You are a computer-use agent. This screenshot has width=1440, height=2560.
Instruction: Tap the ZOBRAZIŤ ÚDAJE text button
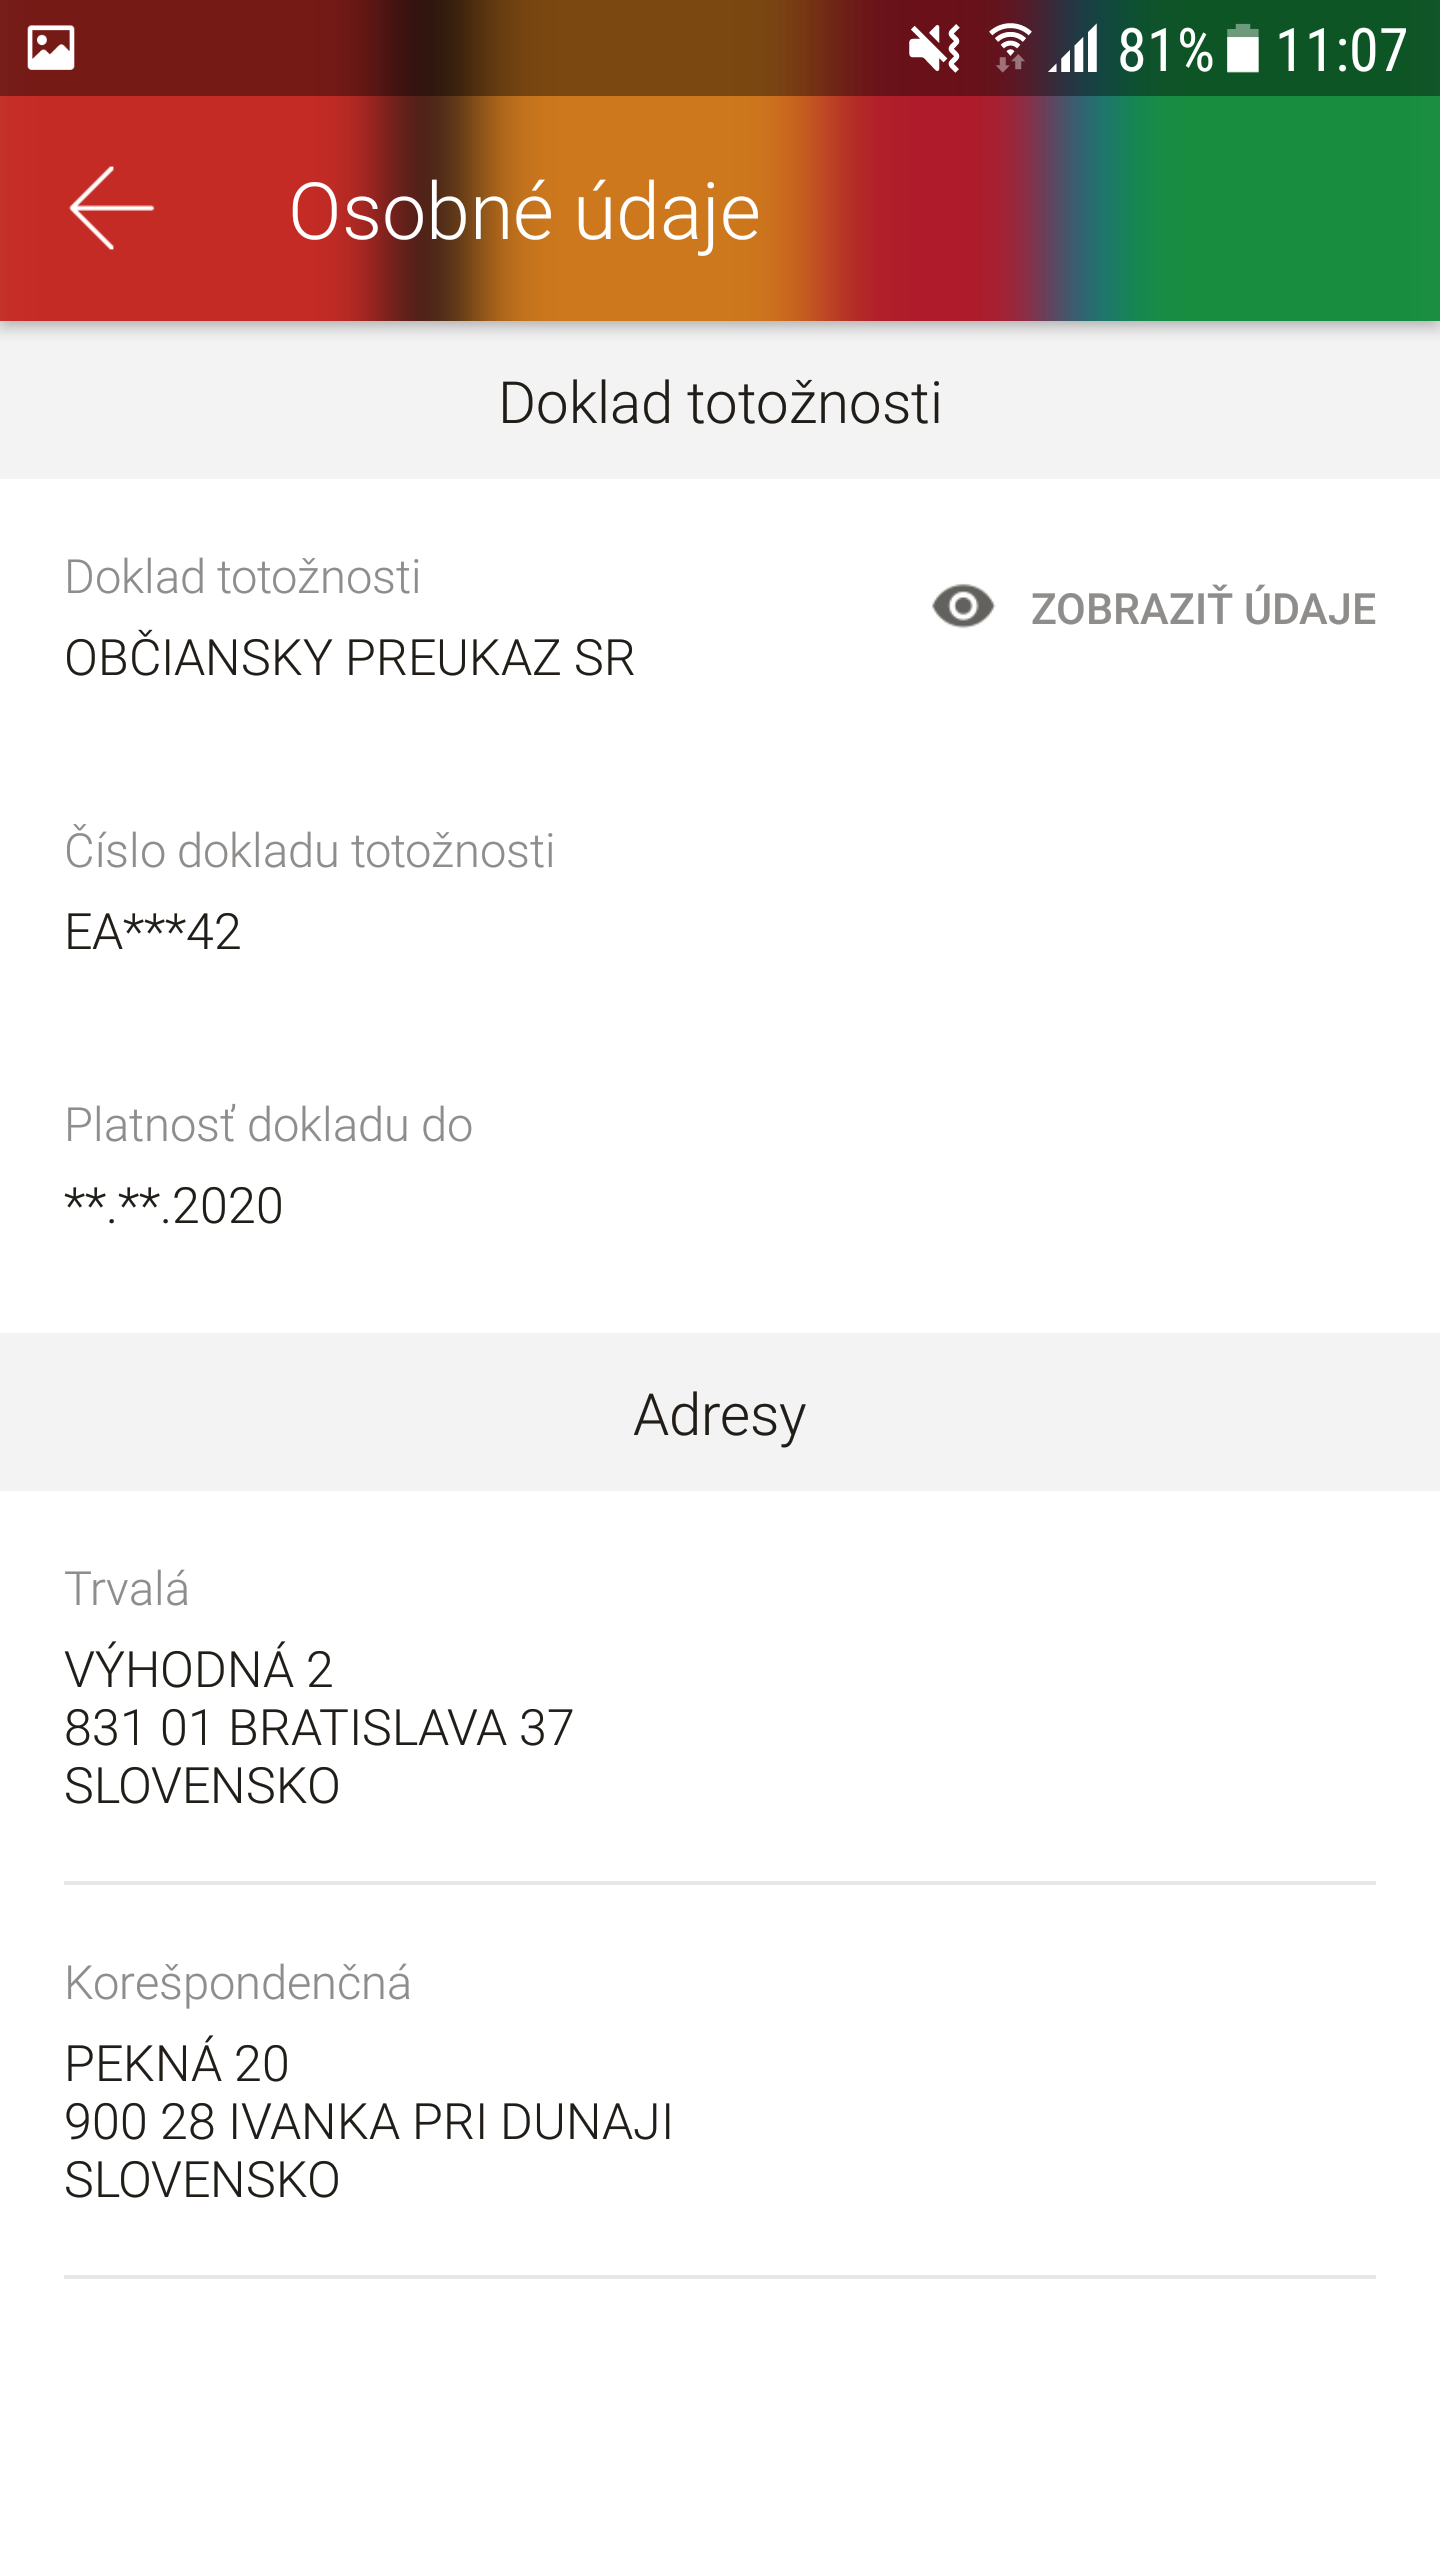[x=1203, y=609]
